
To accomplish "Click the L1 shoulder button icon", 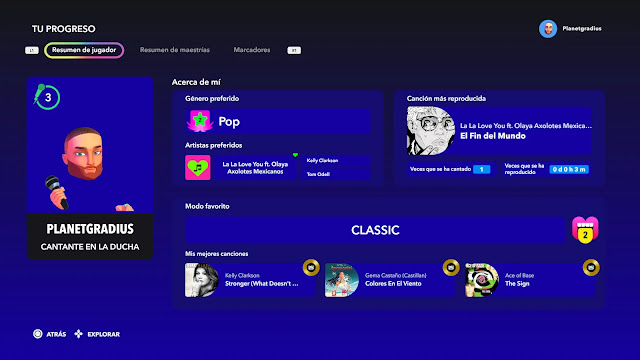I will [32, 50].
